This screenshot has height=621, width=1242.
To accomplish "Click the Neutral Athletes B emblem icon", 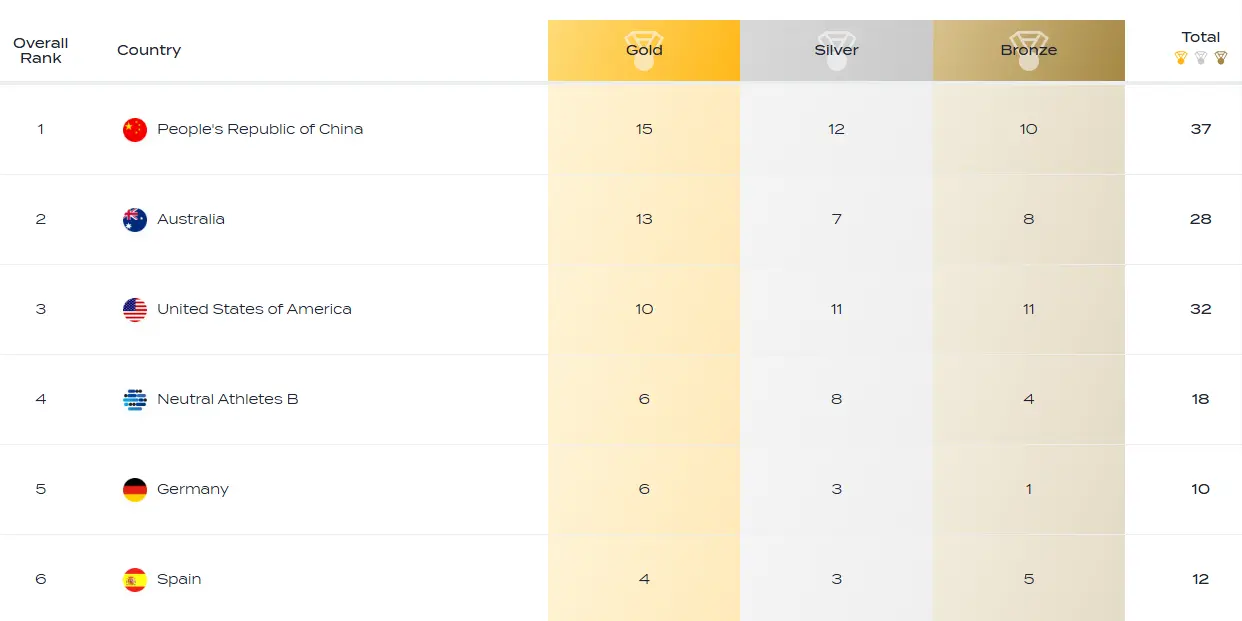I will click(x=135, y=400).
